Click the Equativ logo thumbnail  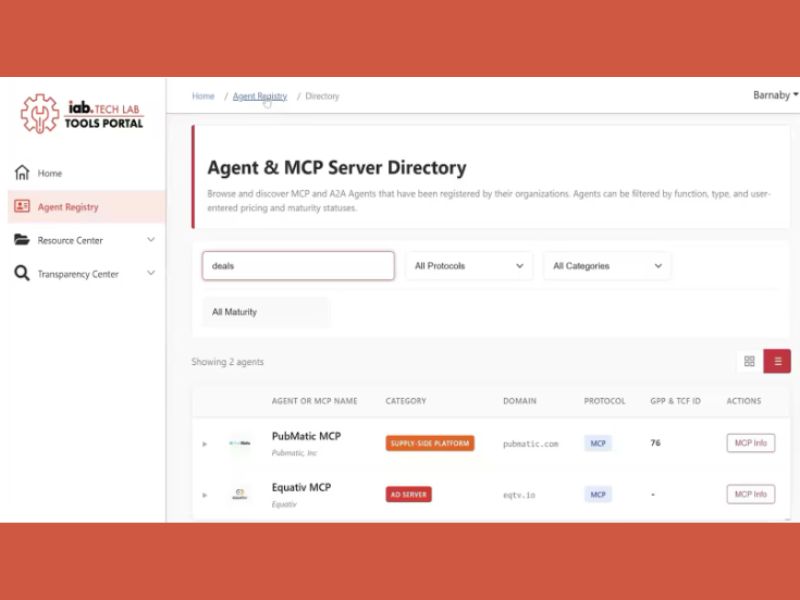[x=239, y=494]
